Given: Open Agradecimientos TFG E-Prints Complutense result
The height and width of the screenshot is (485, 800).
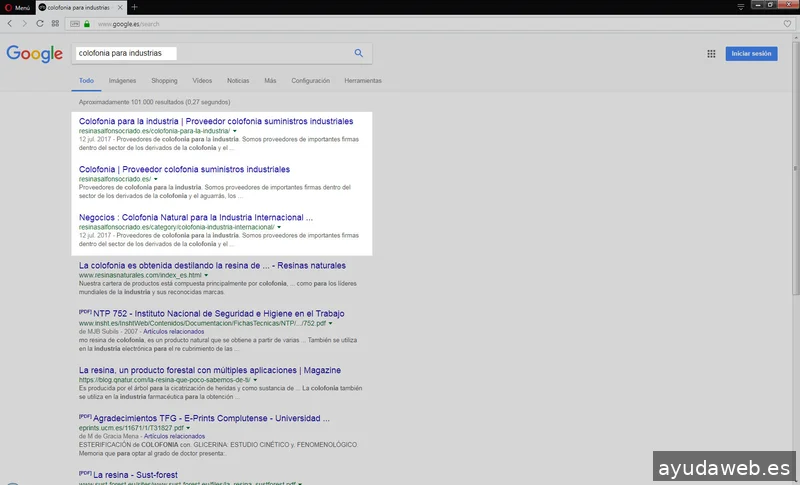Looking at the screenshot, I should tap(211, 418).
